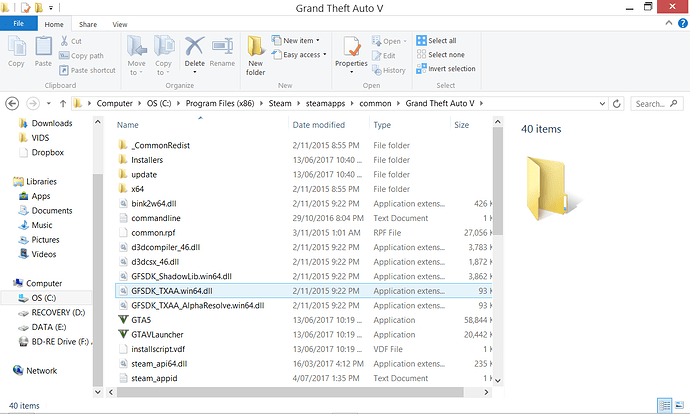Click the Quick Access Toolbar customize dropdown arrow
690x414 pixels.
pyautogui.click(x=51, y=8)
